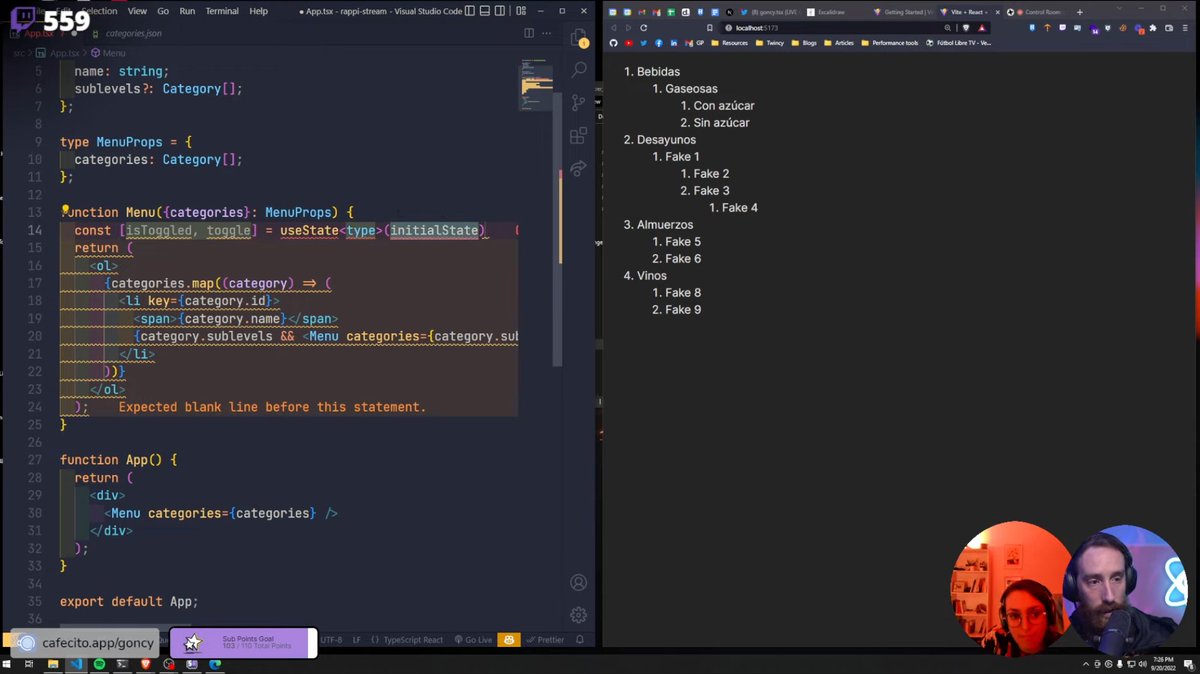Open the Explorer view in VS Code activity bar

click(578, 38)
